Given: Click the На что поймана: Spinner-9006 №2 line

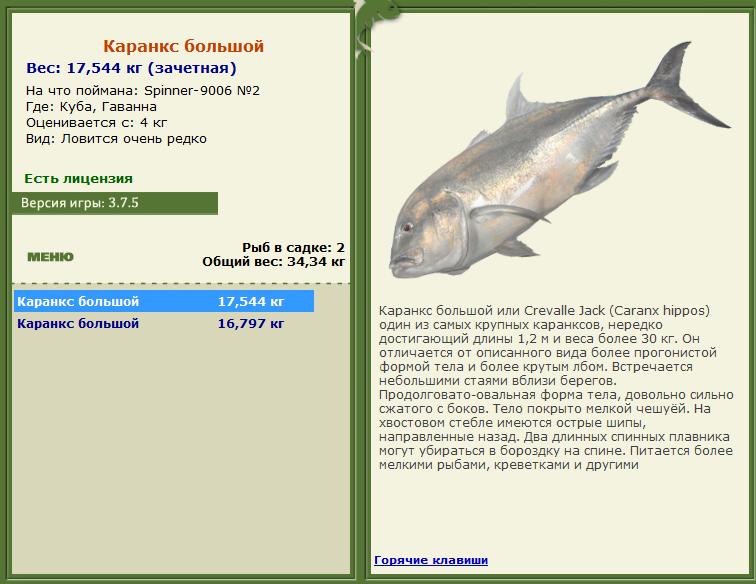Looking at the screenshot, I should (143, 91).
